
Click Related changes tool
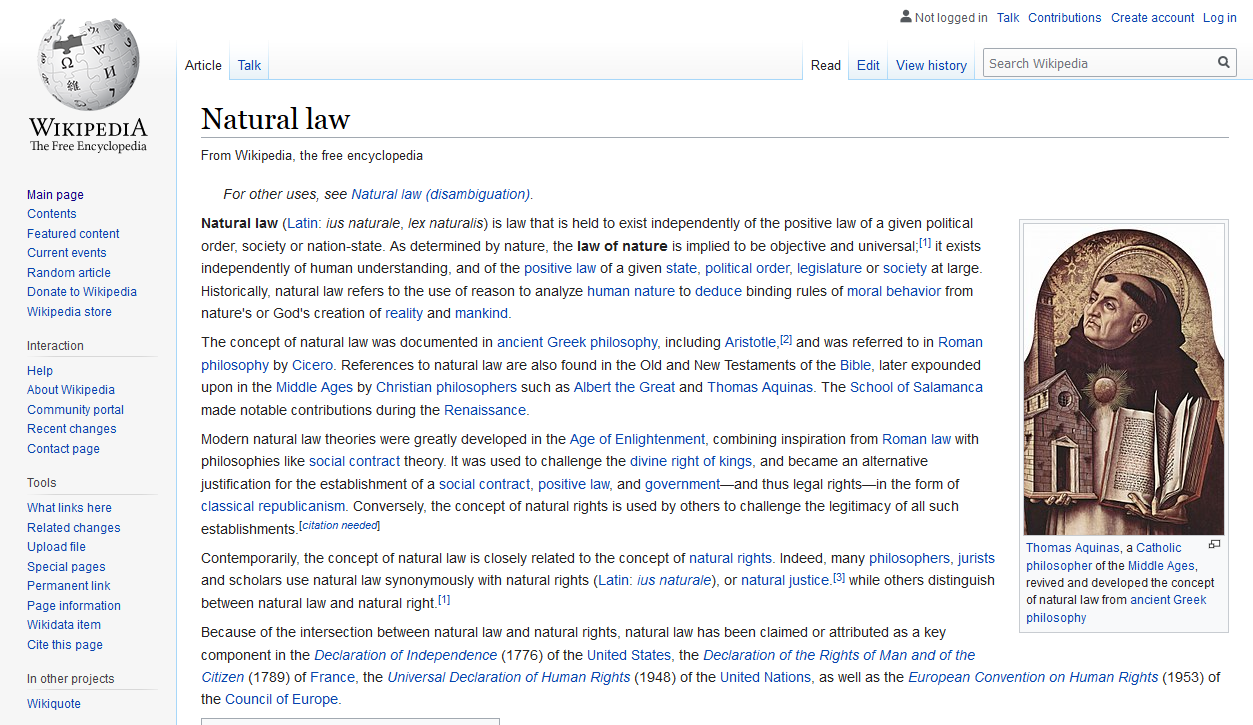[x=73, y=528]
